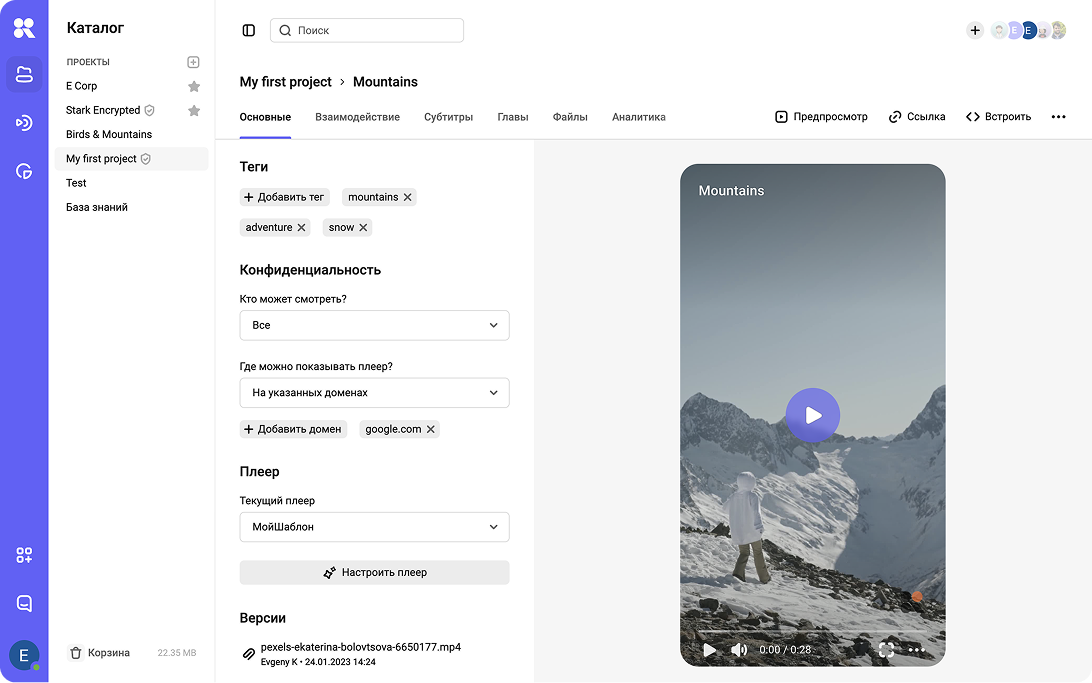Toggle the sidebar panel collapse icon
Viewport: 1092px width, 683px height.
[249, 31]
